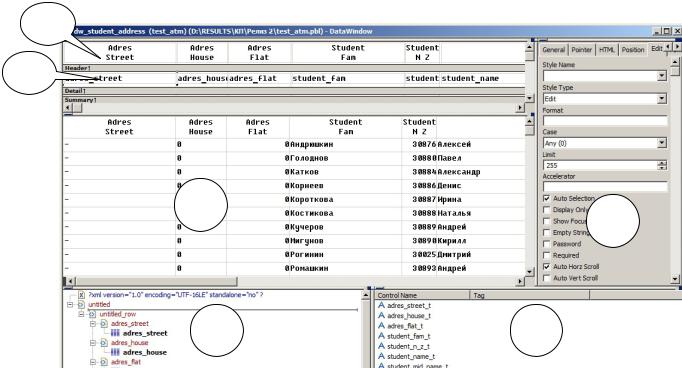Click the Summary band bar
682x368 pixels.
(294, 100)
